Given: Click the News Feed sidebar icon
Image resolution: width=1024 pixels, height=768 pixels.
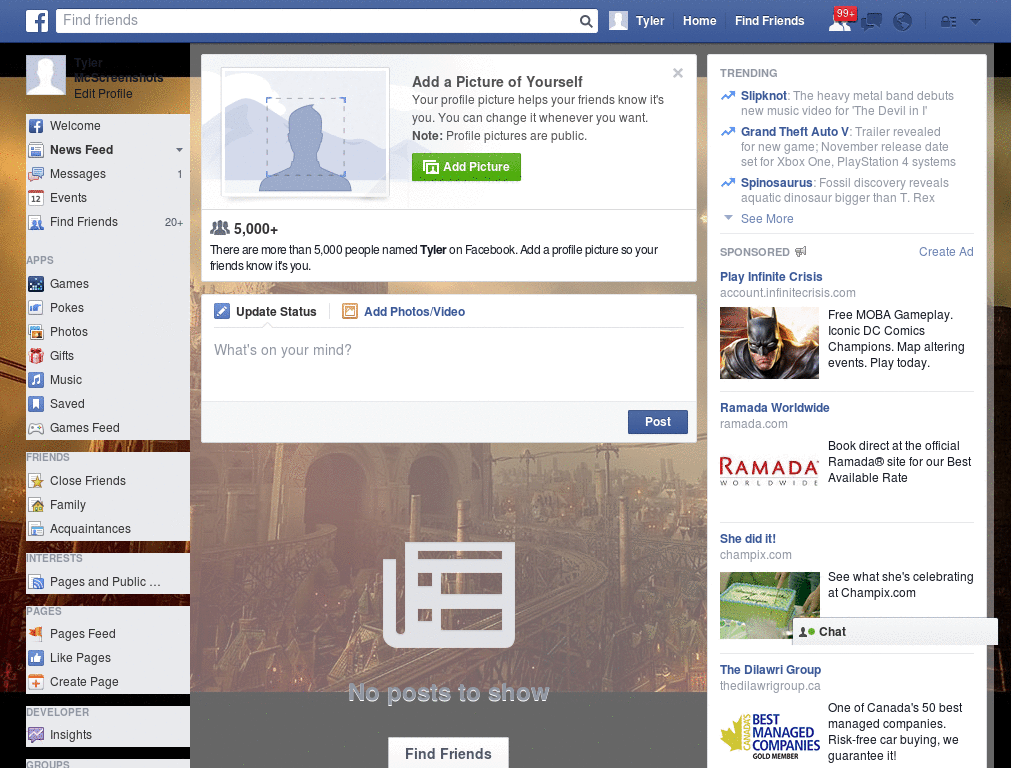Looking at the screenshot, I should tap(36, 150).
